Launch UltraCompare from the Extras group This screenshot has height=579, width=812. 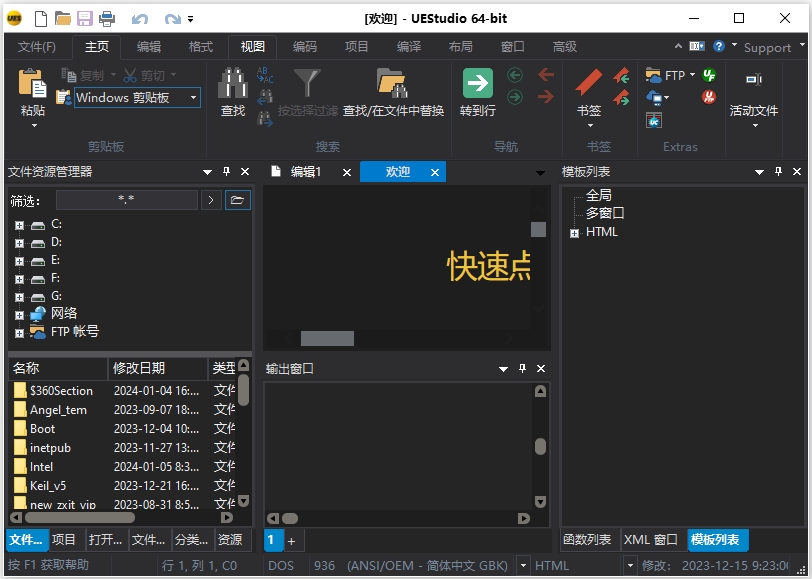tap(654, 120)
